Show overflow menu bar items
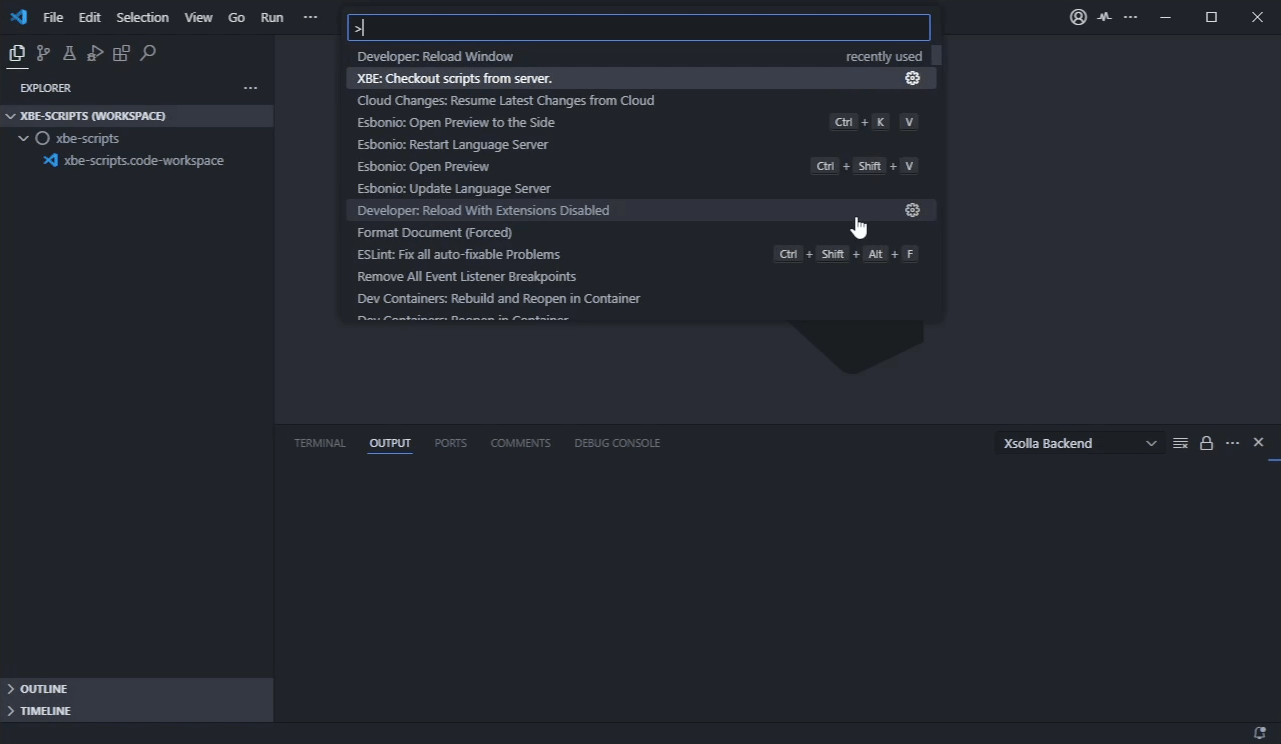The image size is (1281, 744). coord(310,17)
